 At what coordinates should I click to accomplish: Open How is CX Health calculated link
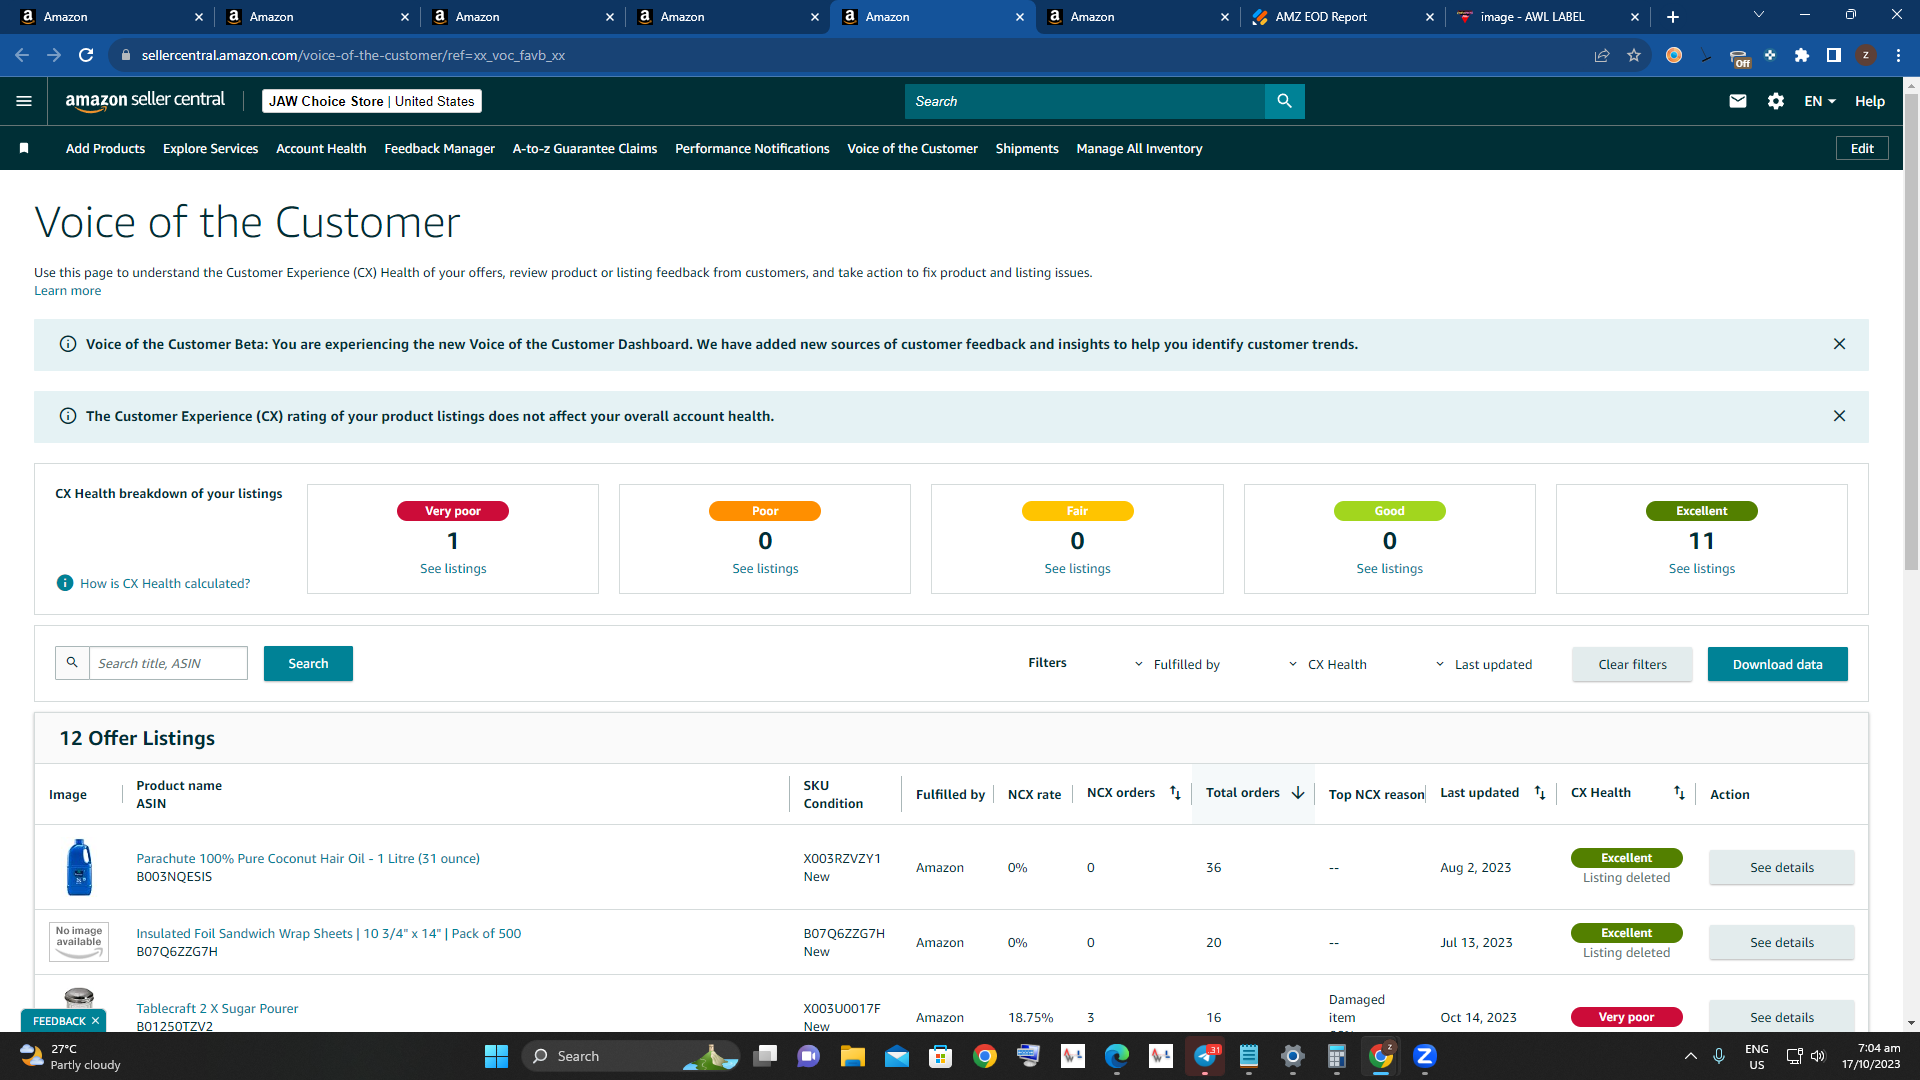coord(165,583)
